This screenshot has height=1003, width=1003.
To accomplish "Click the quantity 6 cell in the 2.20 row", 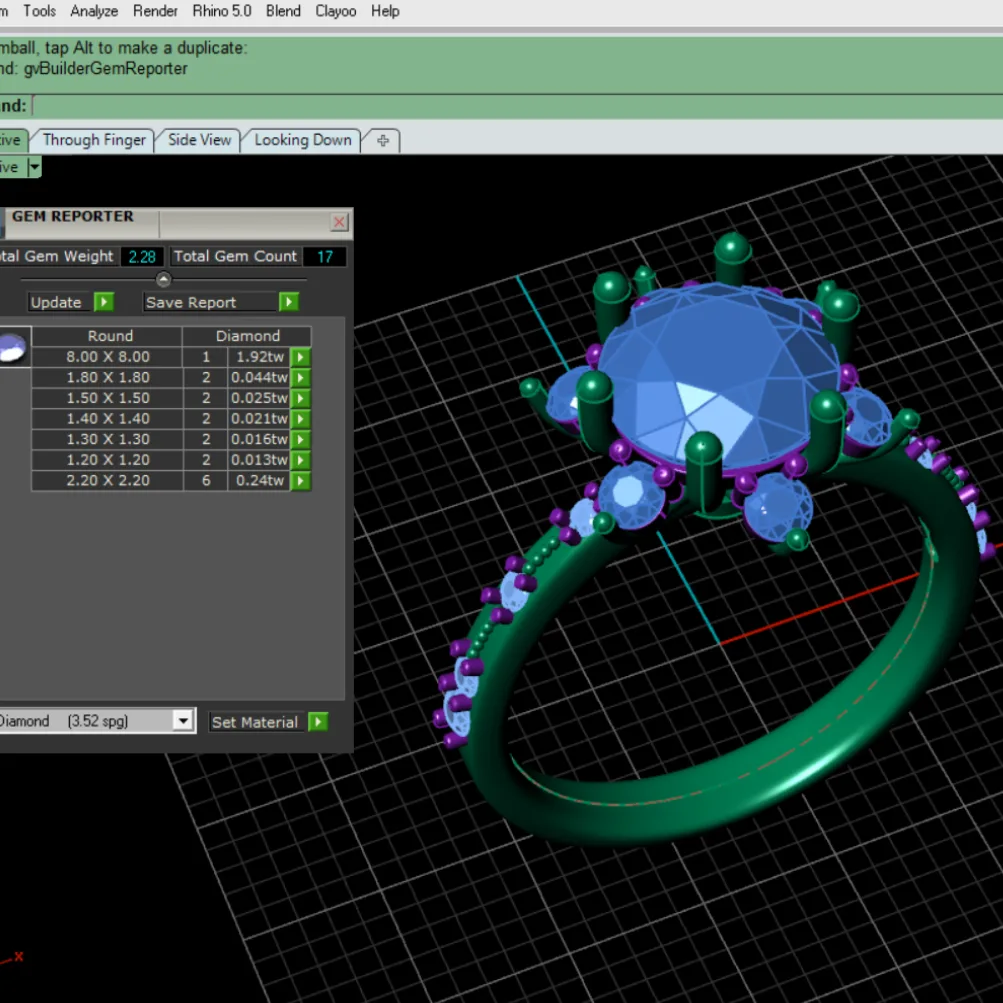I will pyautogui.click(x=206, y=480).
